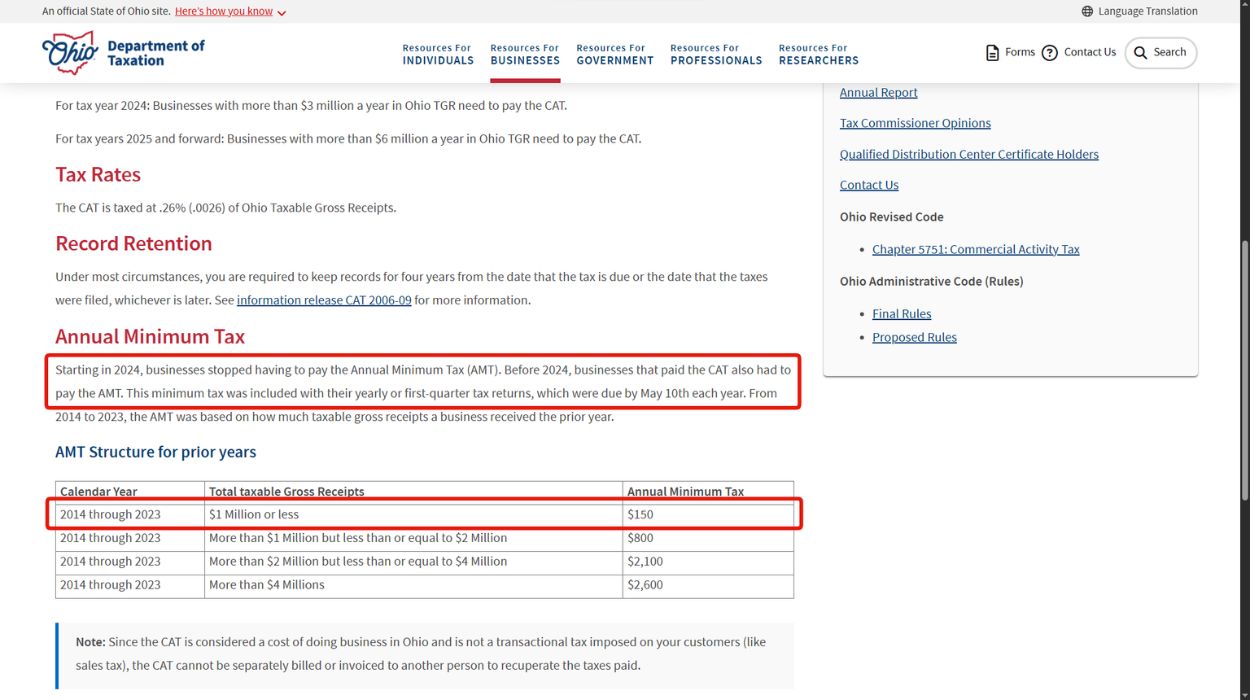Open Resources For Researchers menu
Image resolution: width=1250 pixels, height=700 pixels.
818,54
